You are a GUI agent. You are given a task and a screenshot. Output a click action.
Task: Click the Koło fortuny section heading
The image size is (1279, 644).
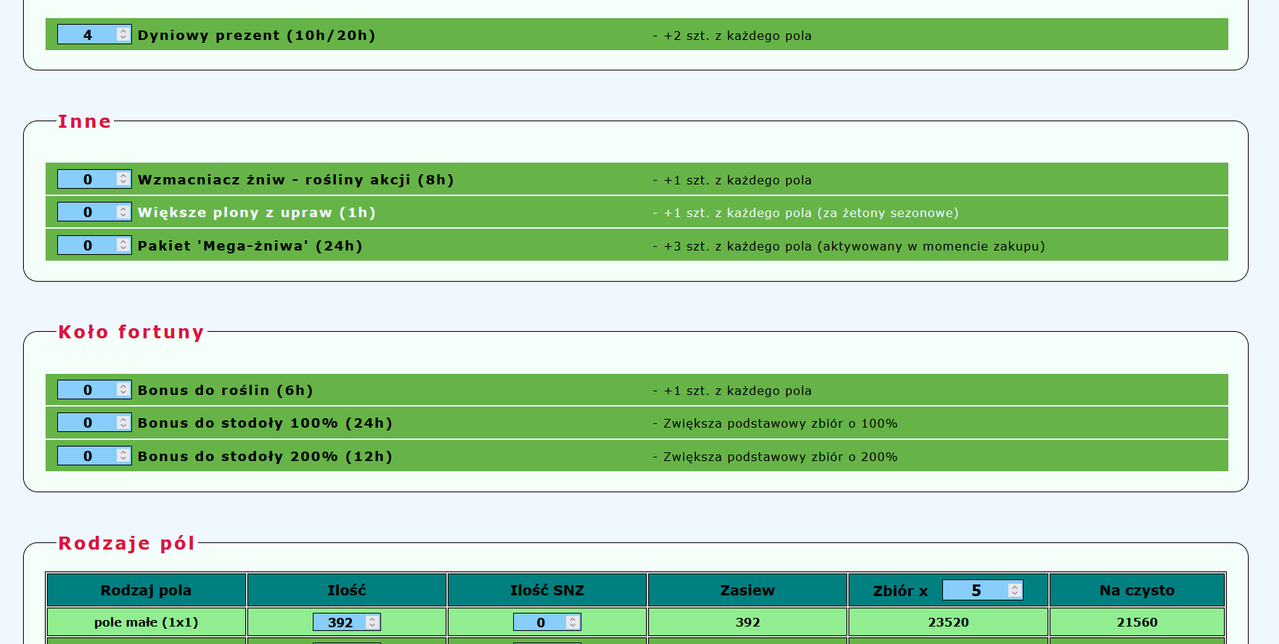point(131,332)
